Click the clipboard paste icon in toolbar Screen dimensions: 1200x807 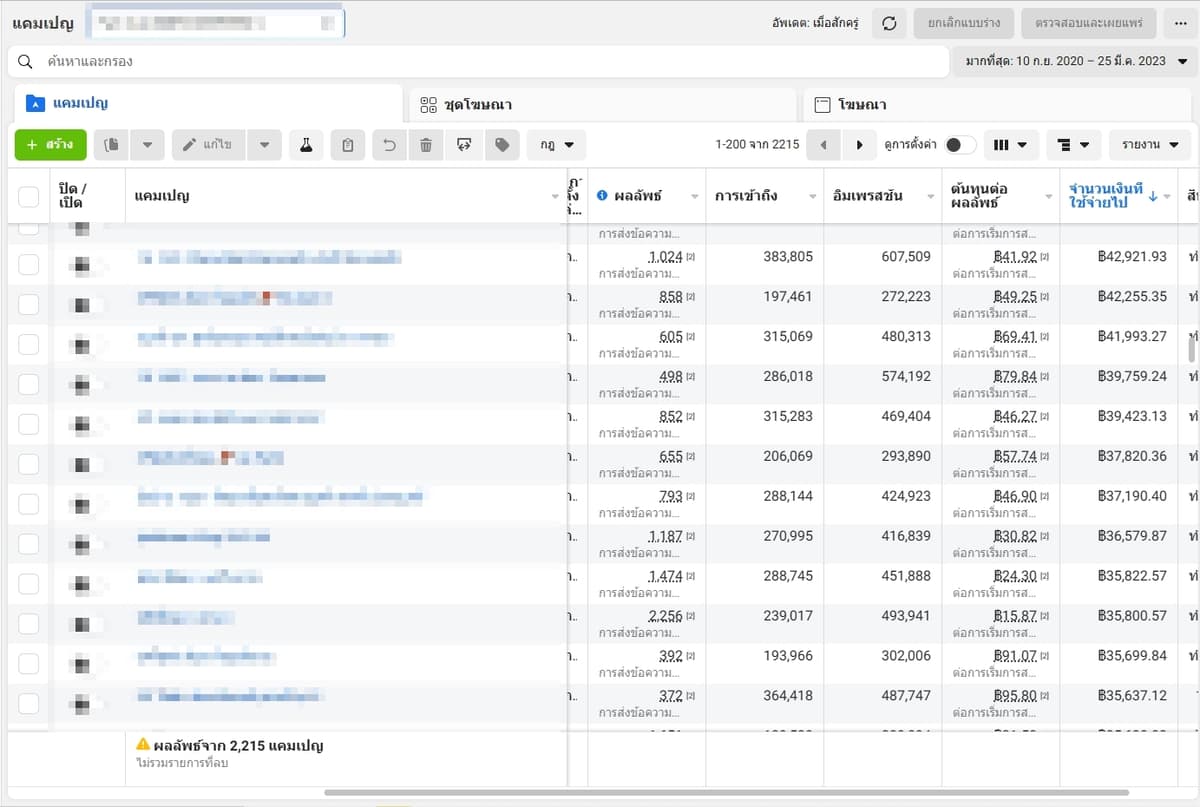(x=347, y=145)
